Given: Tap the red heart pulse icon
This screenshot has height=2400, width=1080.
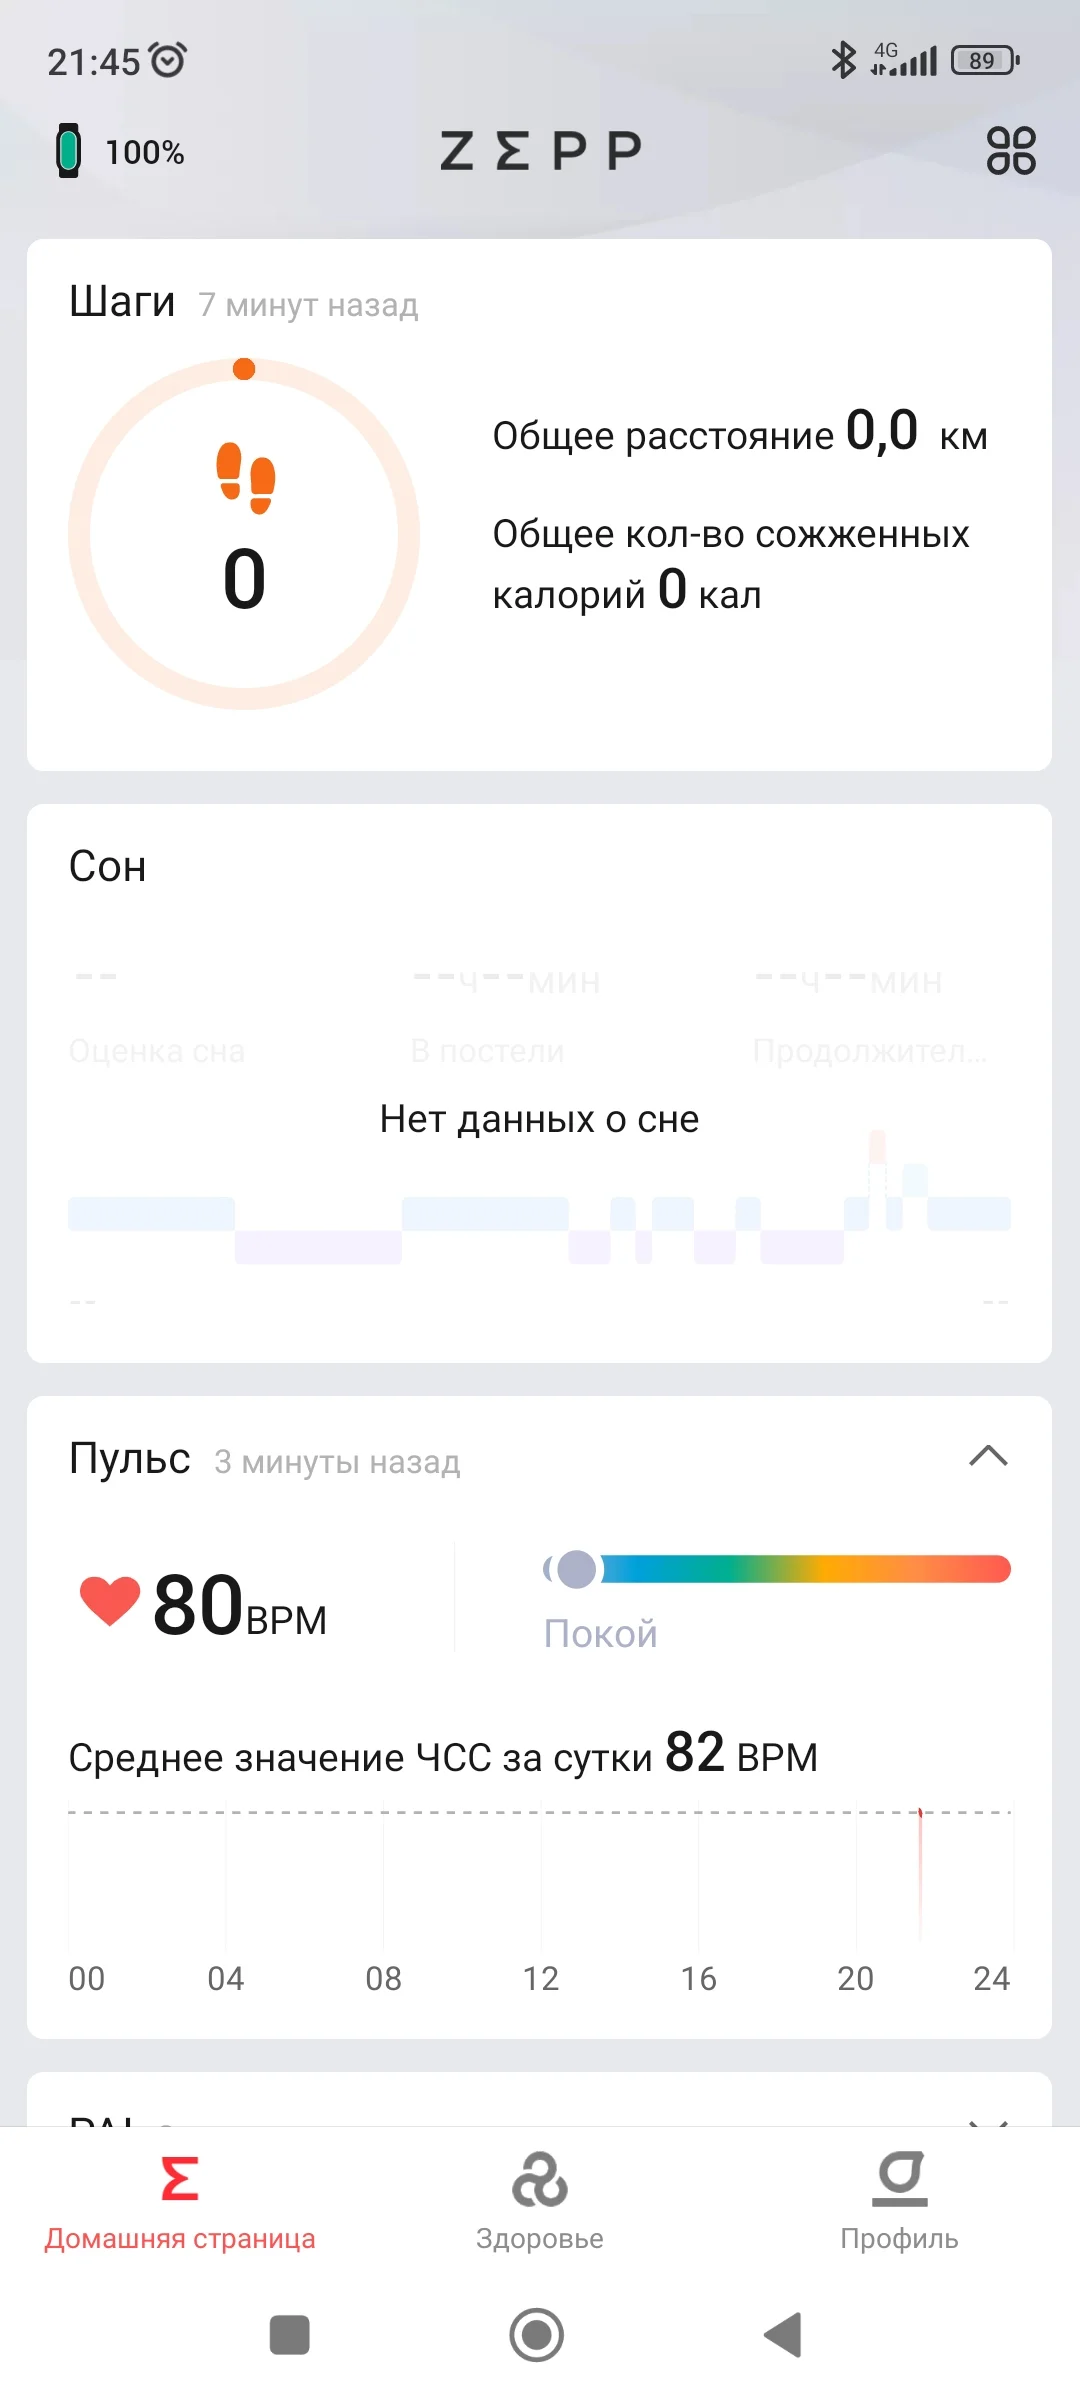Looking at the screenshot, I should tap(110, 1600).
